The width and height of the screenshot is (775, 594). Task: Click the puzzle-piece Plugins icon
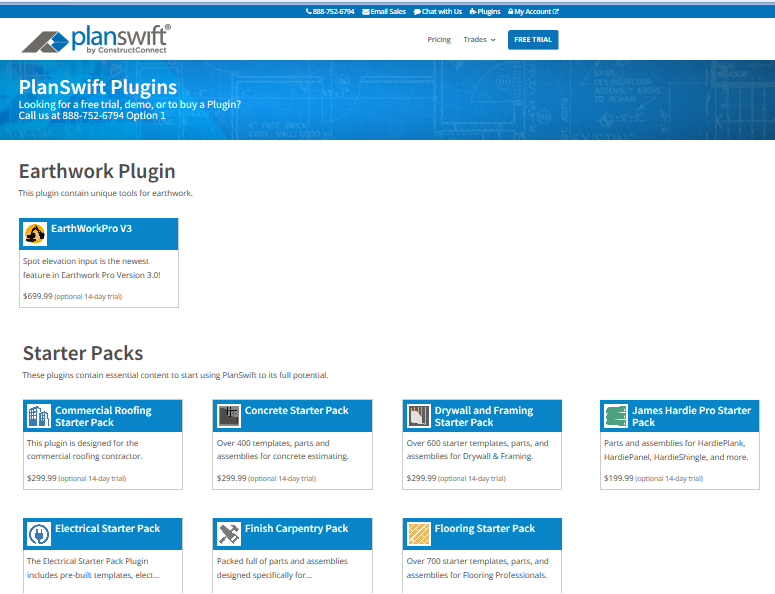click(x=473, y=11)
